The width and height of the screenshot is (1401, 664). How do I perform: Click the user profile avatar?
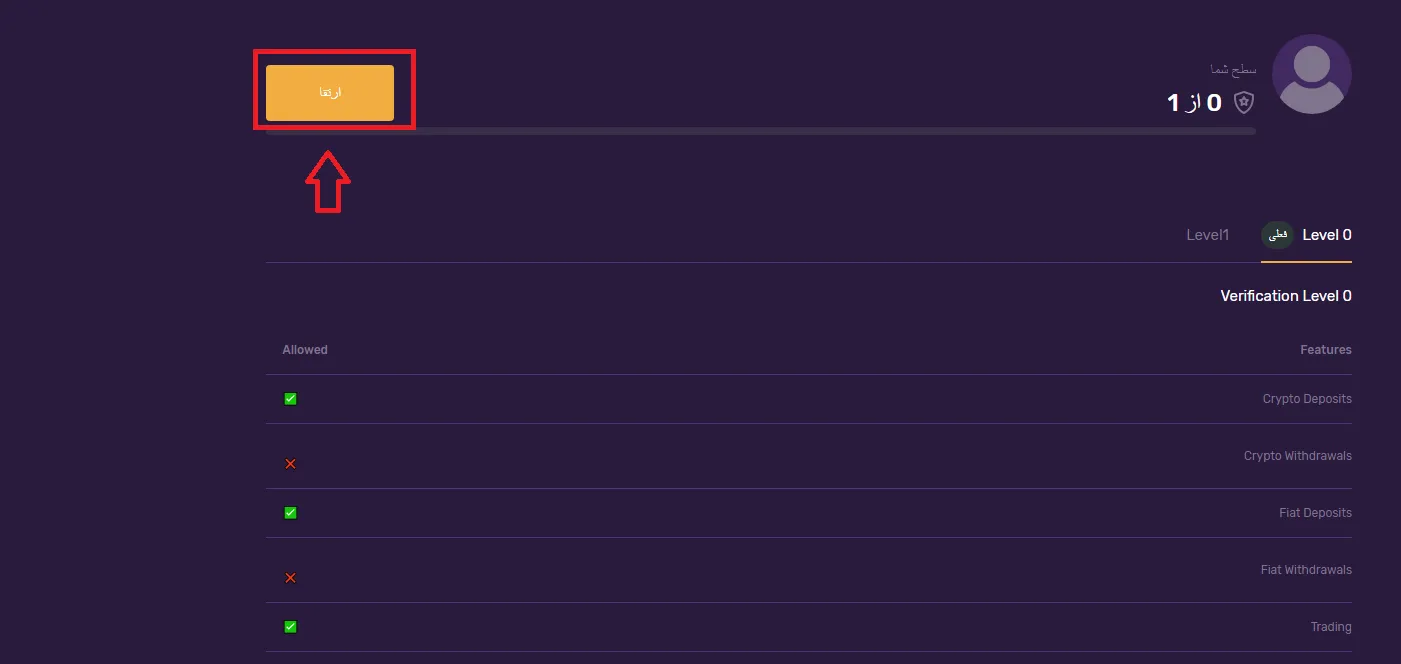tap(1311, 74)
